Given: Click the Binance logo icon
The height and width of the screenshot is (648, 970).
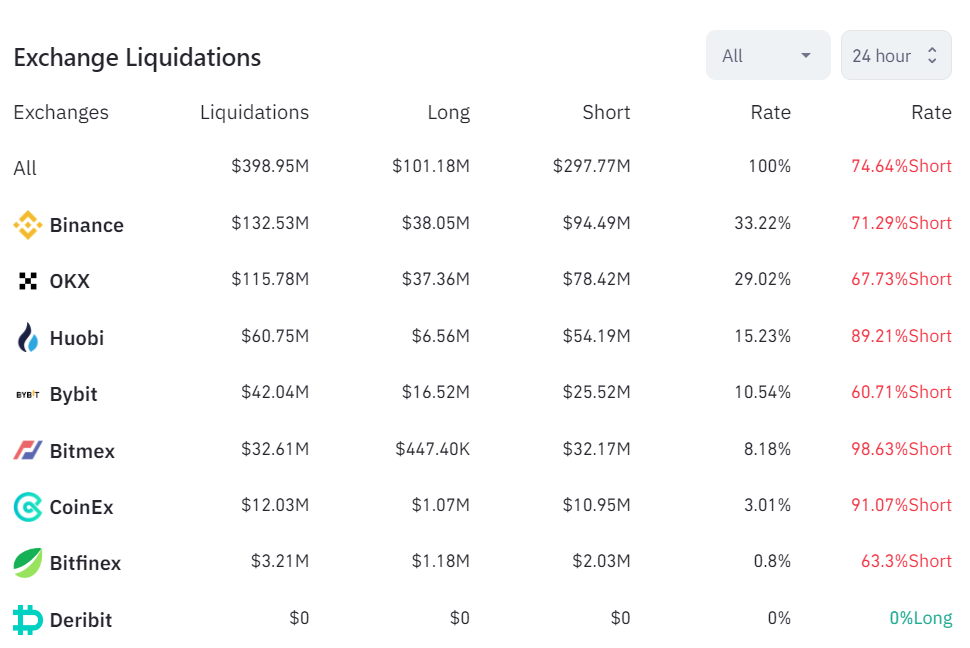Looking at the screenshot, I should 27,225.
